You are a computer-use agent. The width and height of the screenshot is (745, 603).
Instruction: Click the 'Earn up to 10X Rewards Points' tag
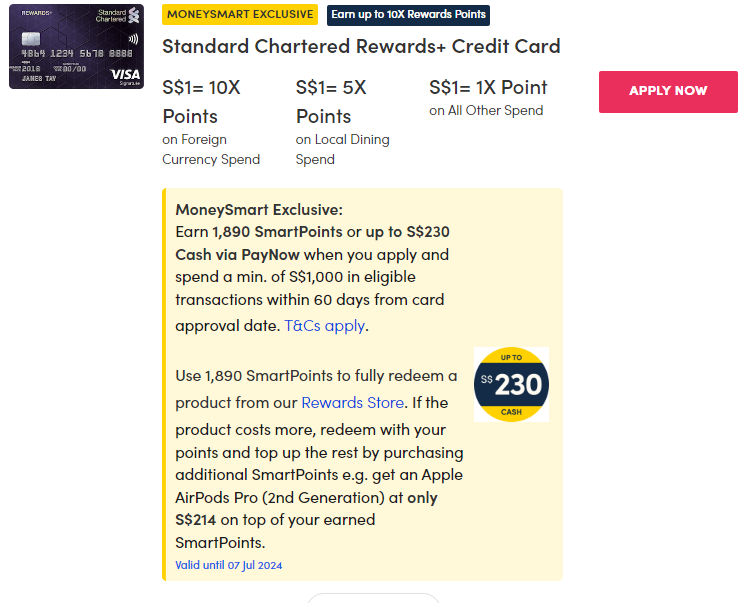pyautogui.click(x=408, y=15)
